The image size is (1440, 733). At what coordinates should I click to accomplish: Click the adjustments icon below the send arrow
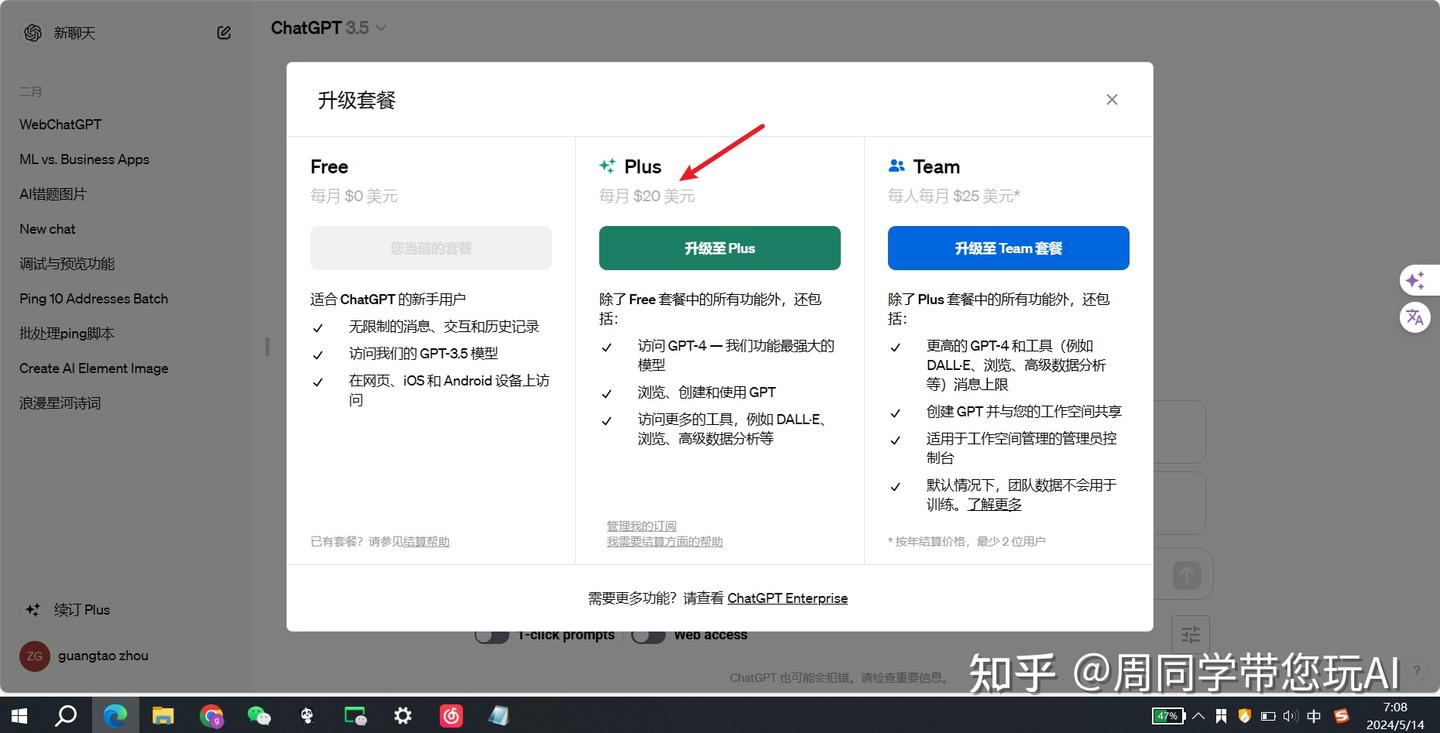[x=1189, y=634]
